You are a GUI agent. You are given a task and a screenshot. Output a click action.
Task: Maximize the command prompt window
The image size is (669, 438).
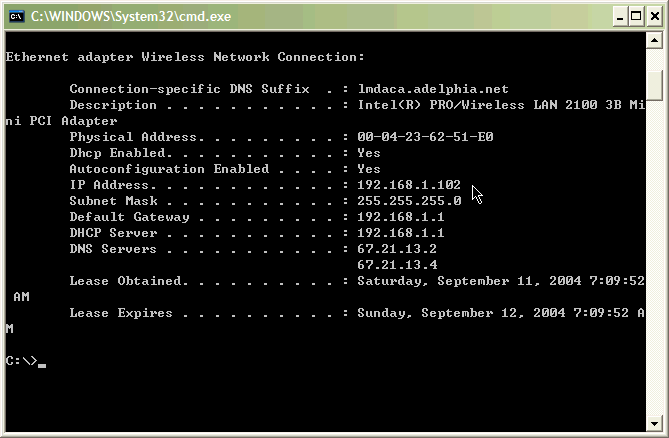point(636,16)
